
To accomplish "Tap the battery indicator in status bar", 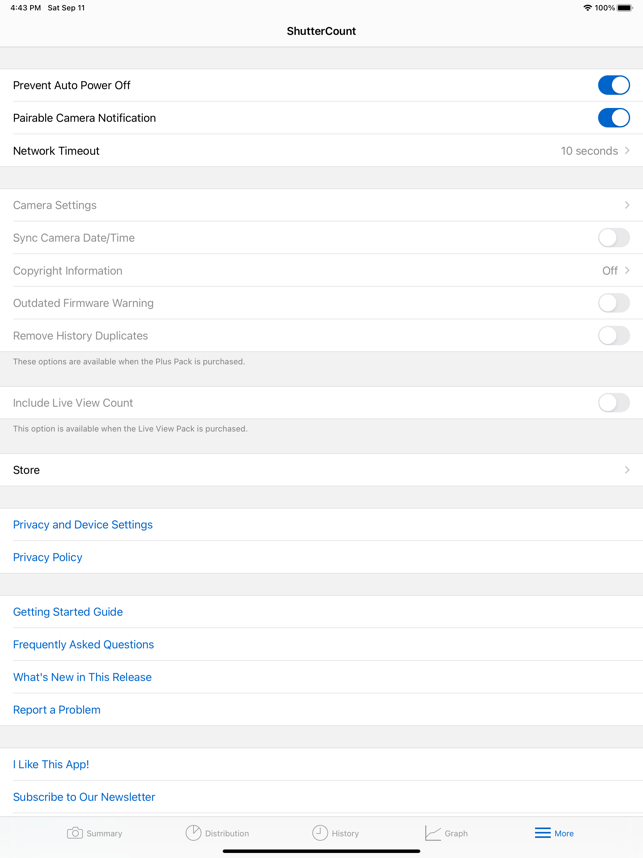I will pos(625,8).
